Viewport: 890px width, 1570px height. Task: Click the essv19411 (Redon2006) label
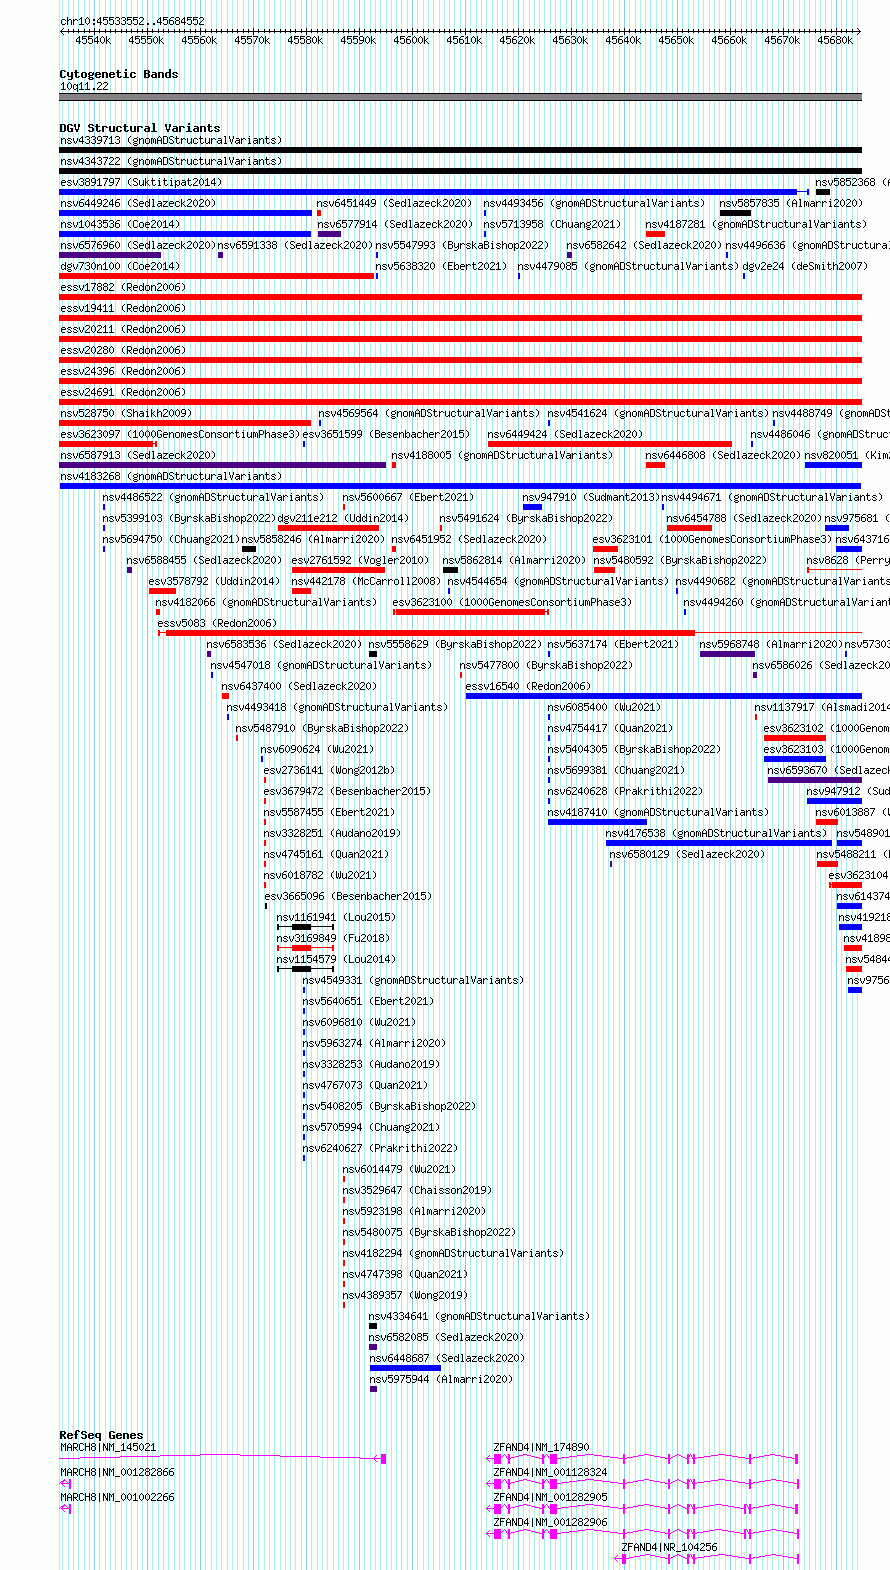click(123, 308)
